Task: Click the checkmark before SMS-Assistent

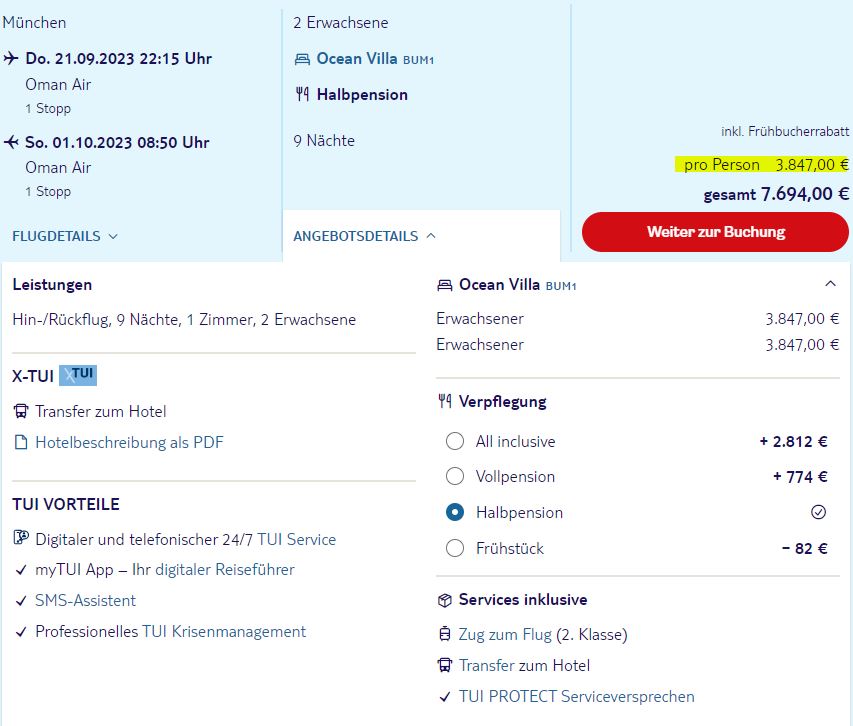Action: click(21, 601)
